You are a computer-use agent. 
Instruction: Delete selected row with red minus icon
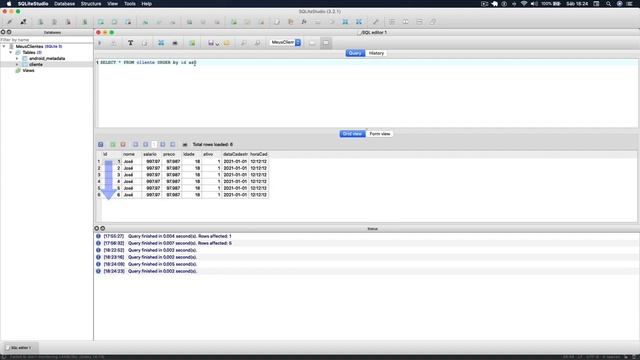(123, 144)
